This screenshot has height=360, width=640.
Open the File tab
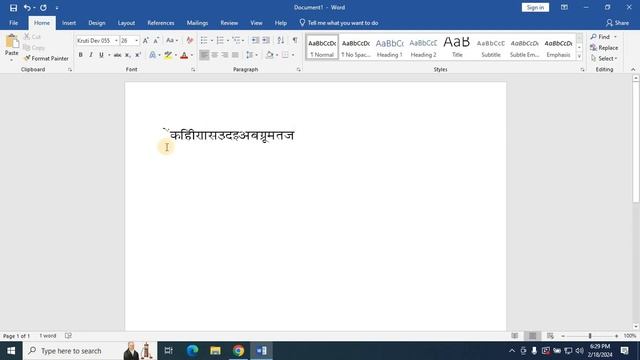[x=13, y=23]
